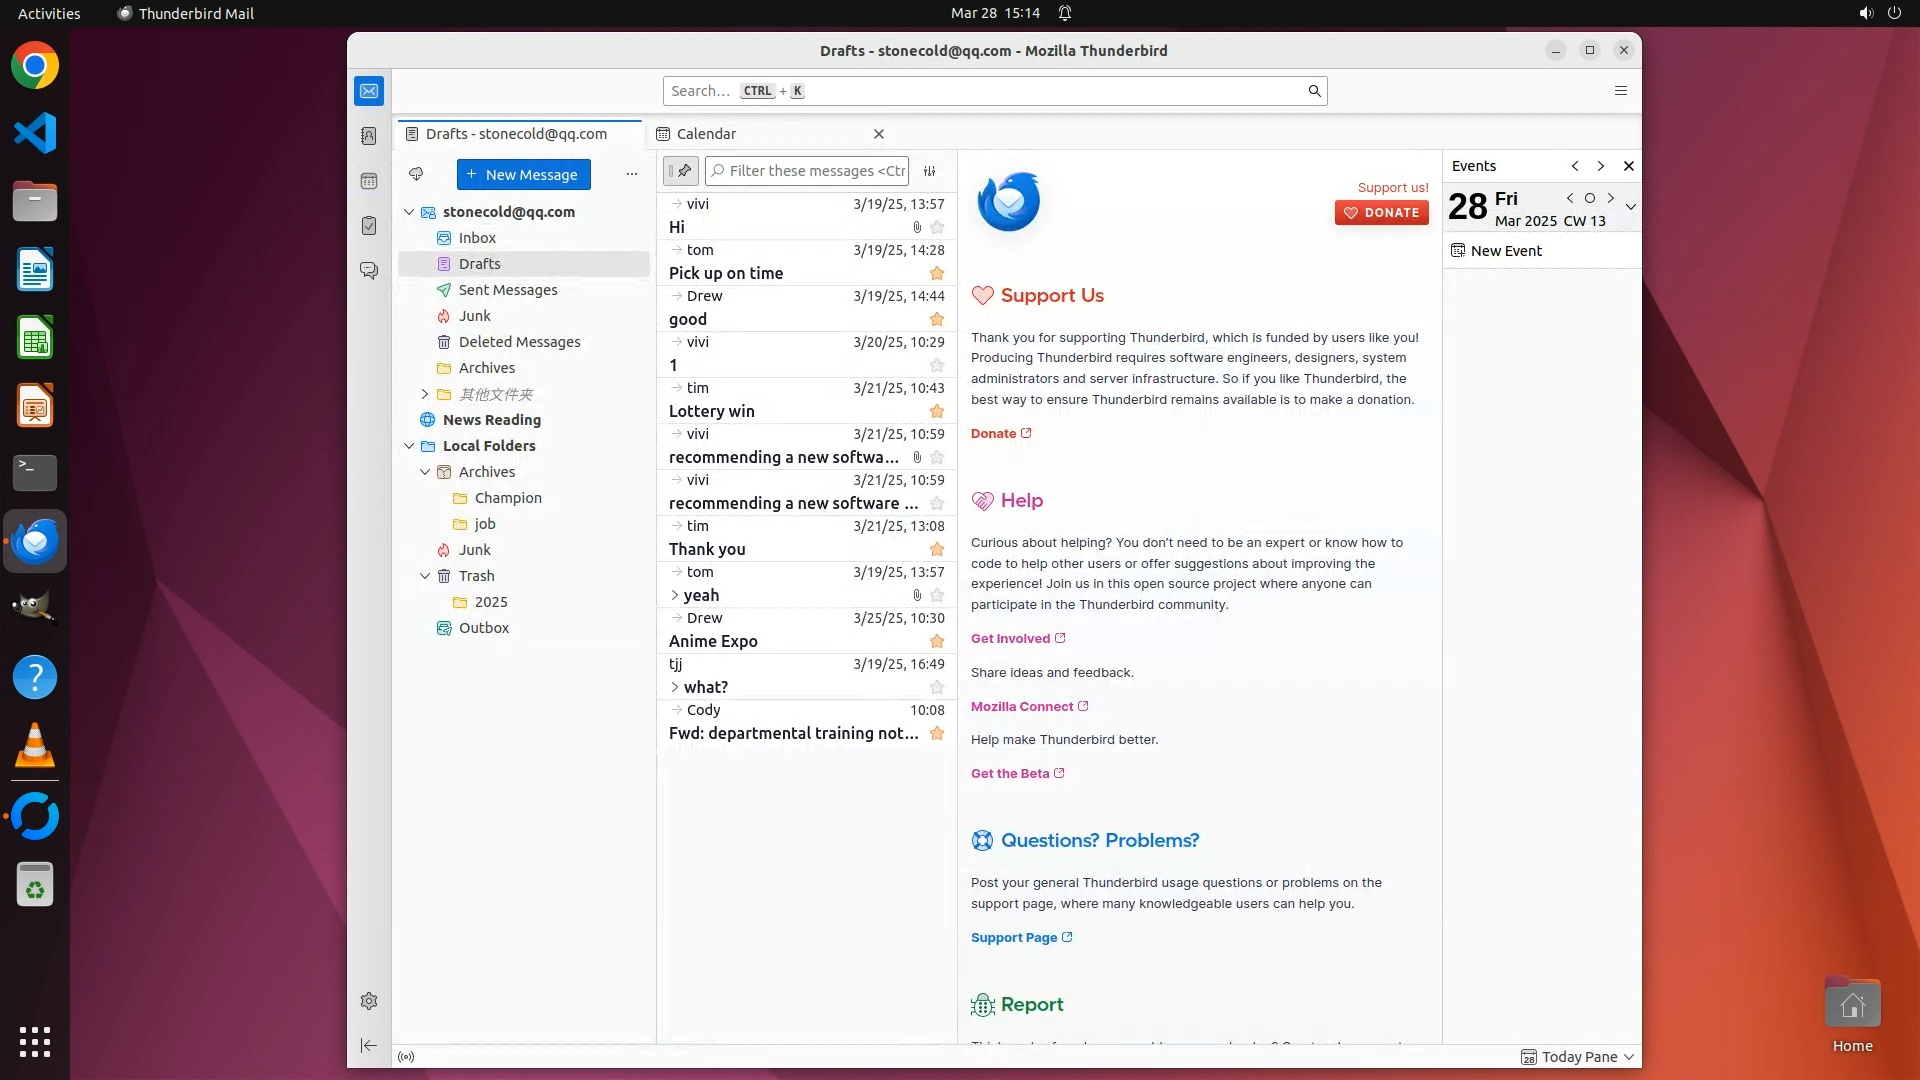Open message list display options icon
Image resolution: width=1920 pixels, height=1080 pixels.
(930, 171)
